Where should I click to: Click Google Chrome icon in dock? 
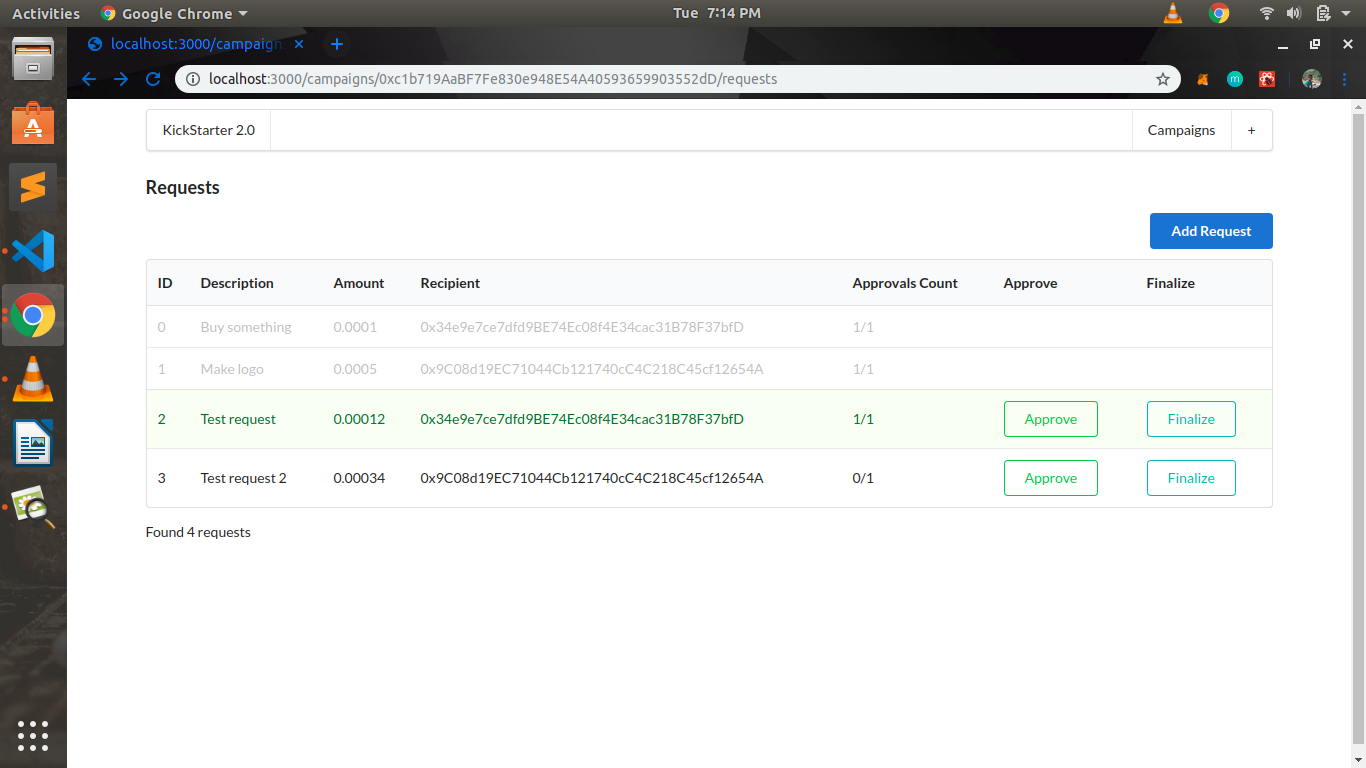(33, 315)
